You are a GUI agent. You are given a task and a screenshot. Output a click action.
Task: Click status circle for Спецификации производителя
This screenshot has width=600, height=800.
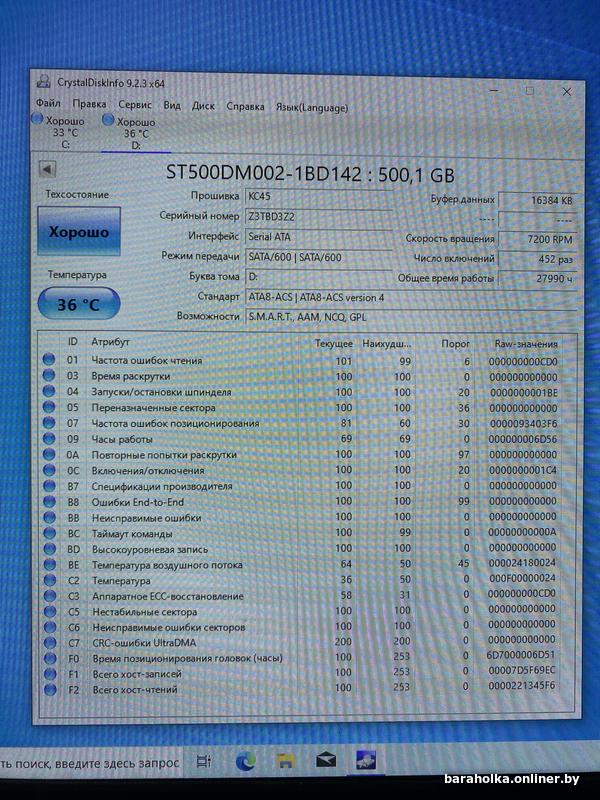[49, 486]
